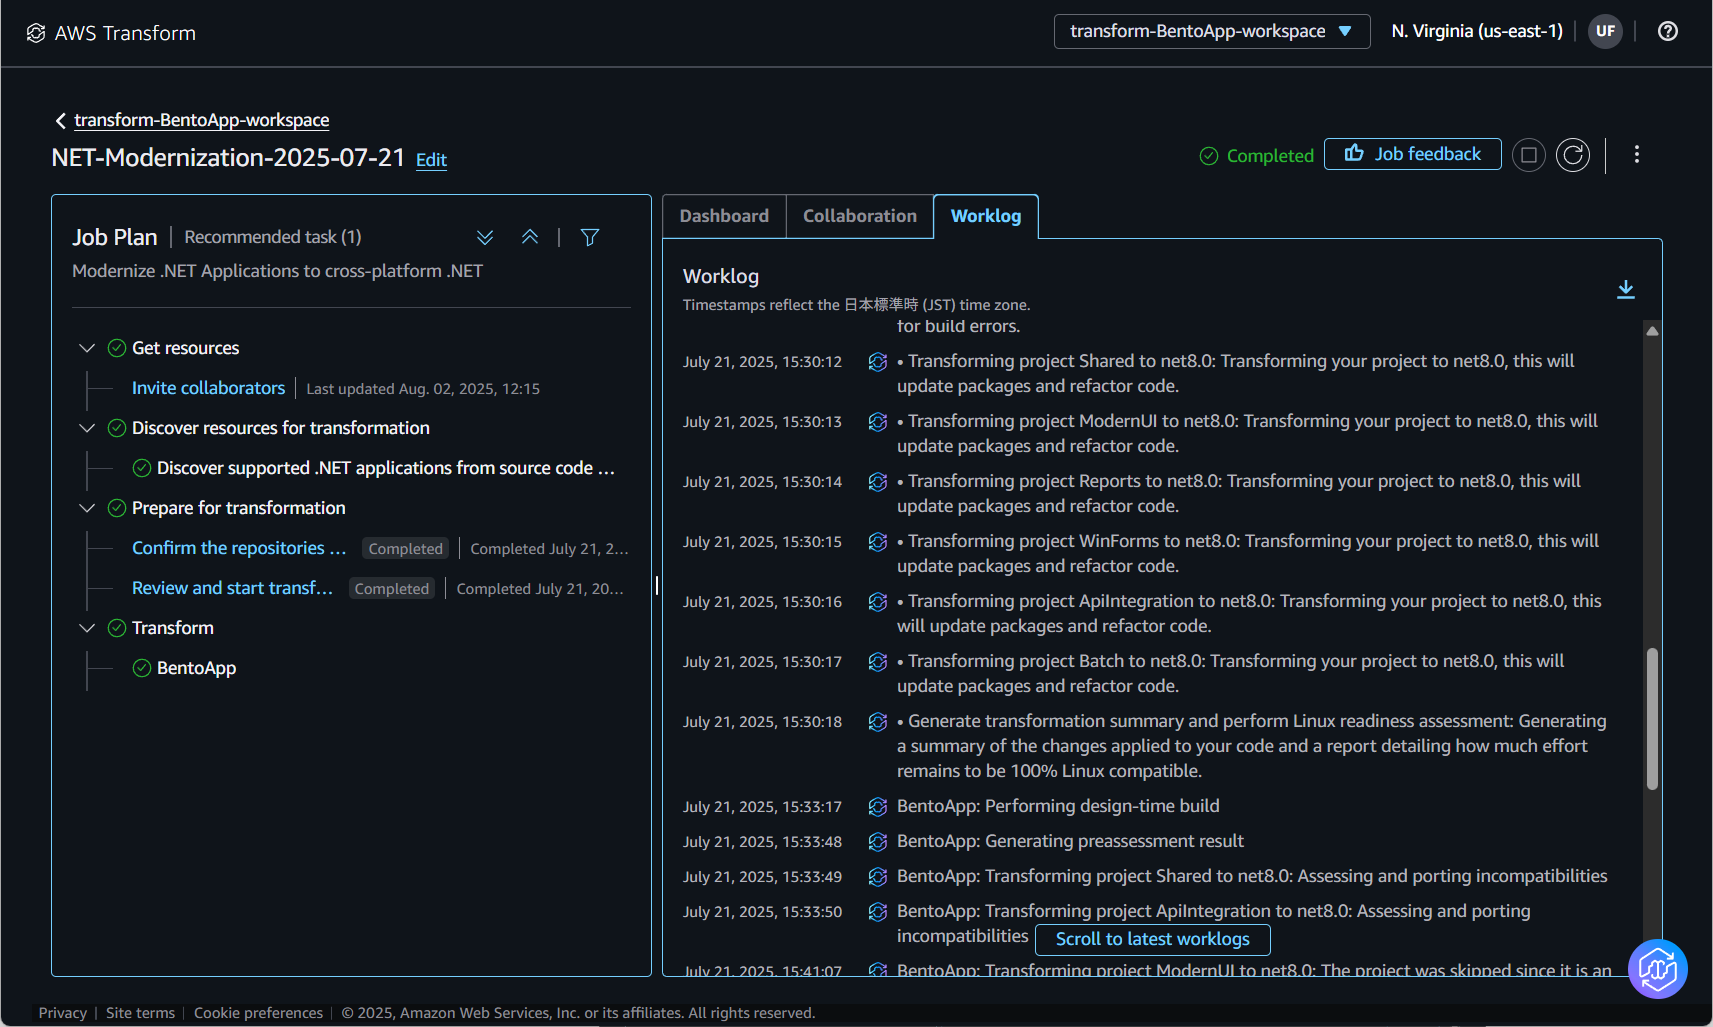The width and height of the screenshot is (1713, 1027).
Task: Click the stop job square icon
Action: click(1528, 155)
